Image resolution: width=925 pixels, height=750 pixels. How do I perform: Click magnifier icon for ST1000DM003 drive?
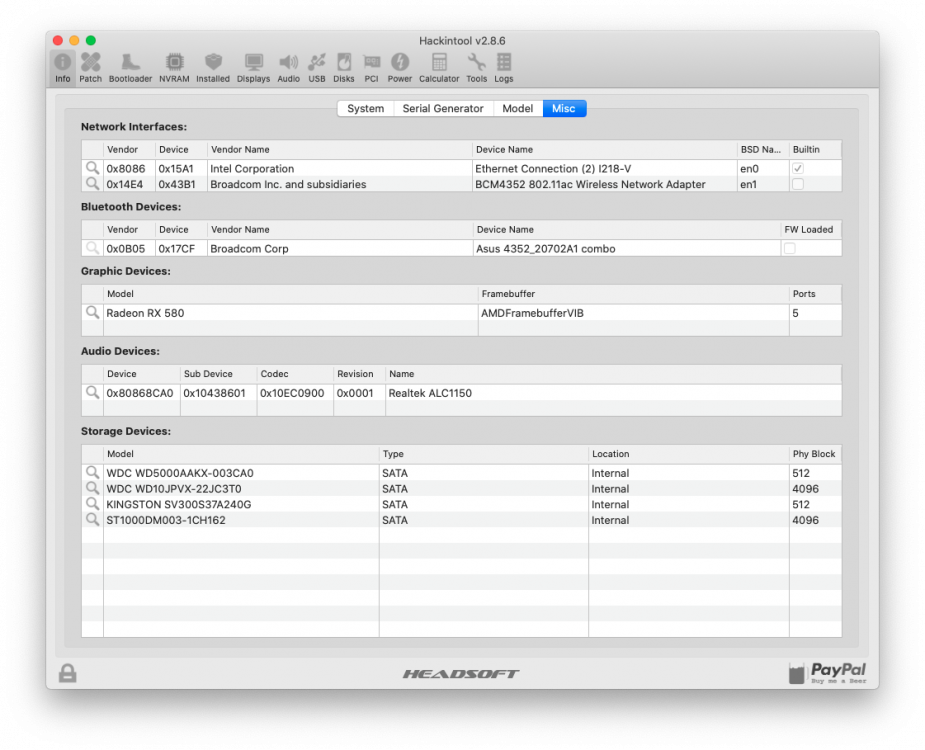click(92, 519)
